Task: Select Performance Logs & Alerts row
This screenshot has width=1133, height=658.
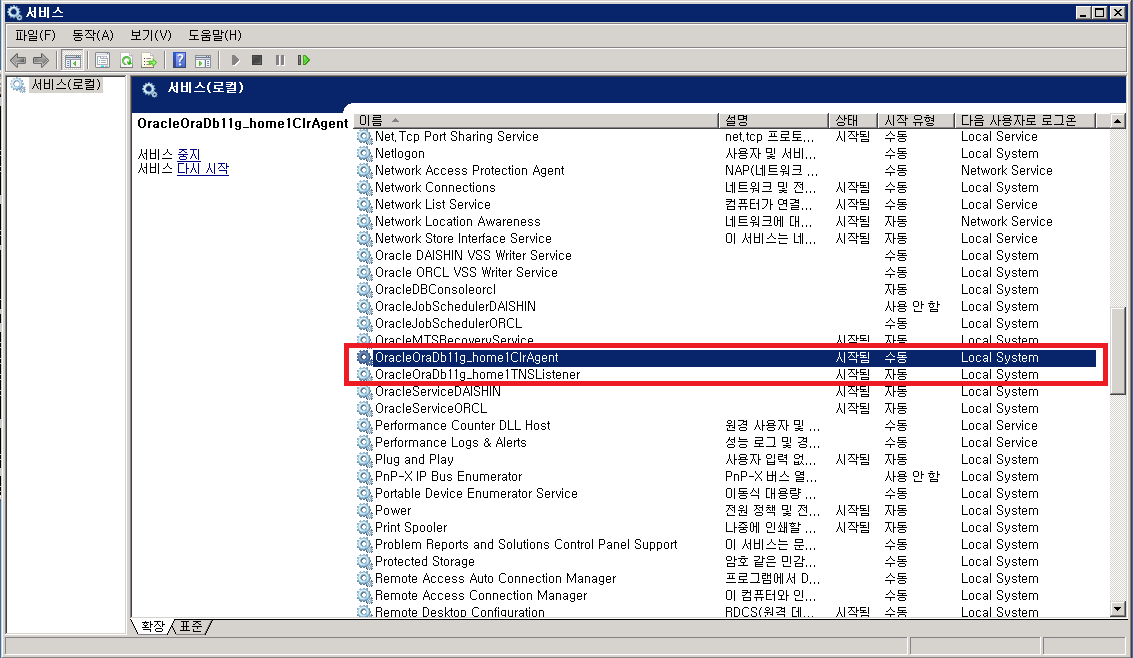Action: tap(726, 443)
